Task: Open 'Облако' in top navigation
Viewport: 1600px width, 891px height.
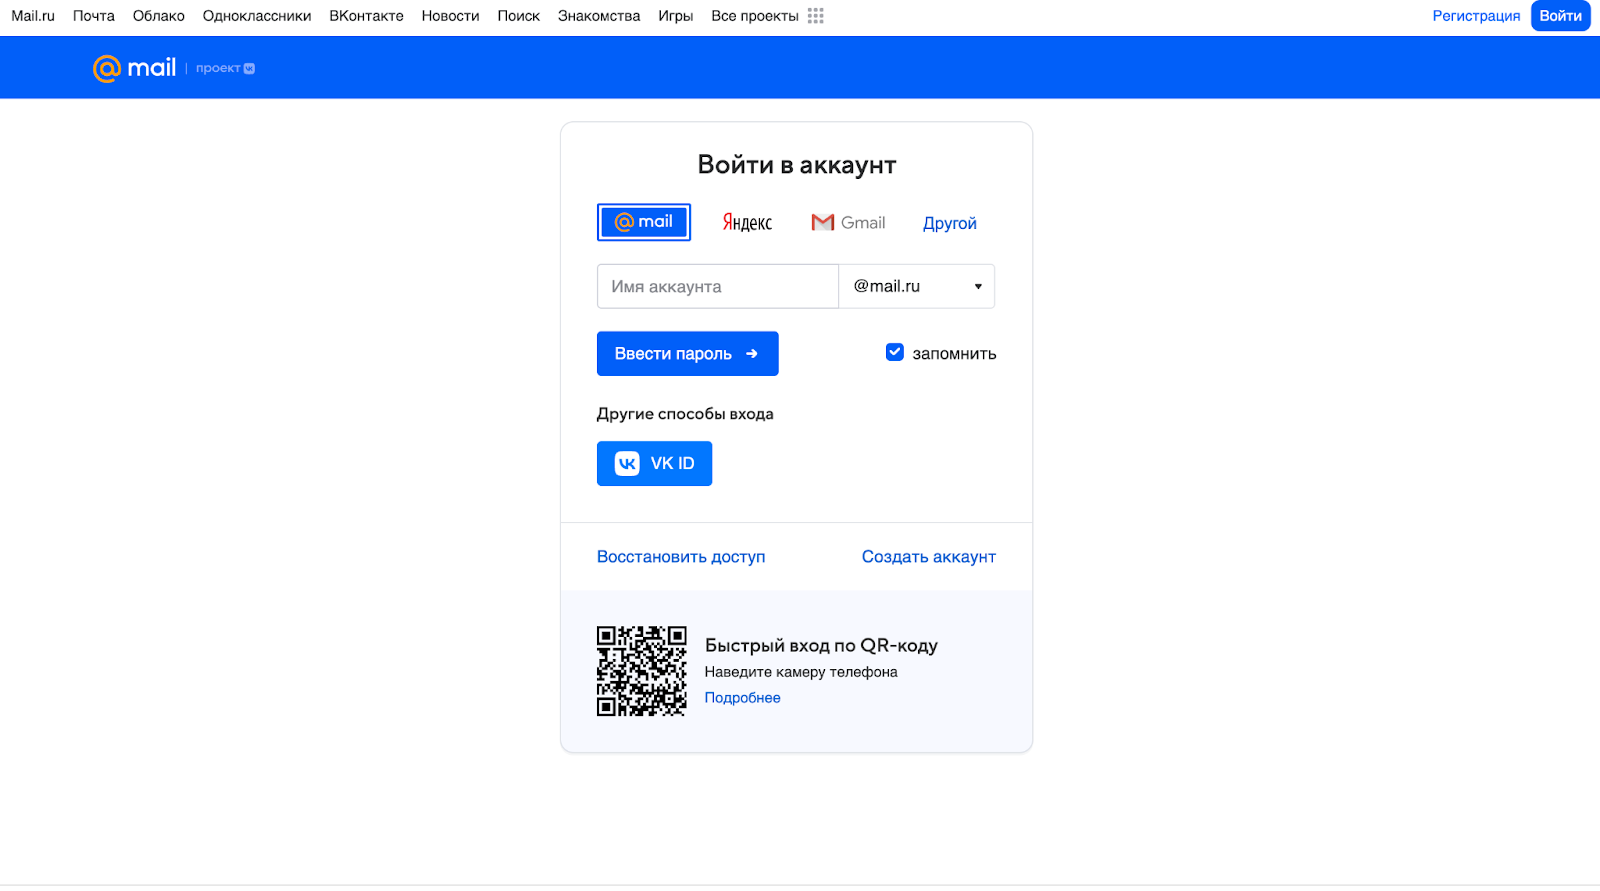Action: 159,16
